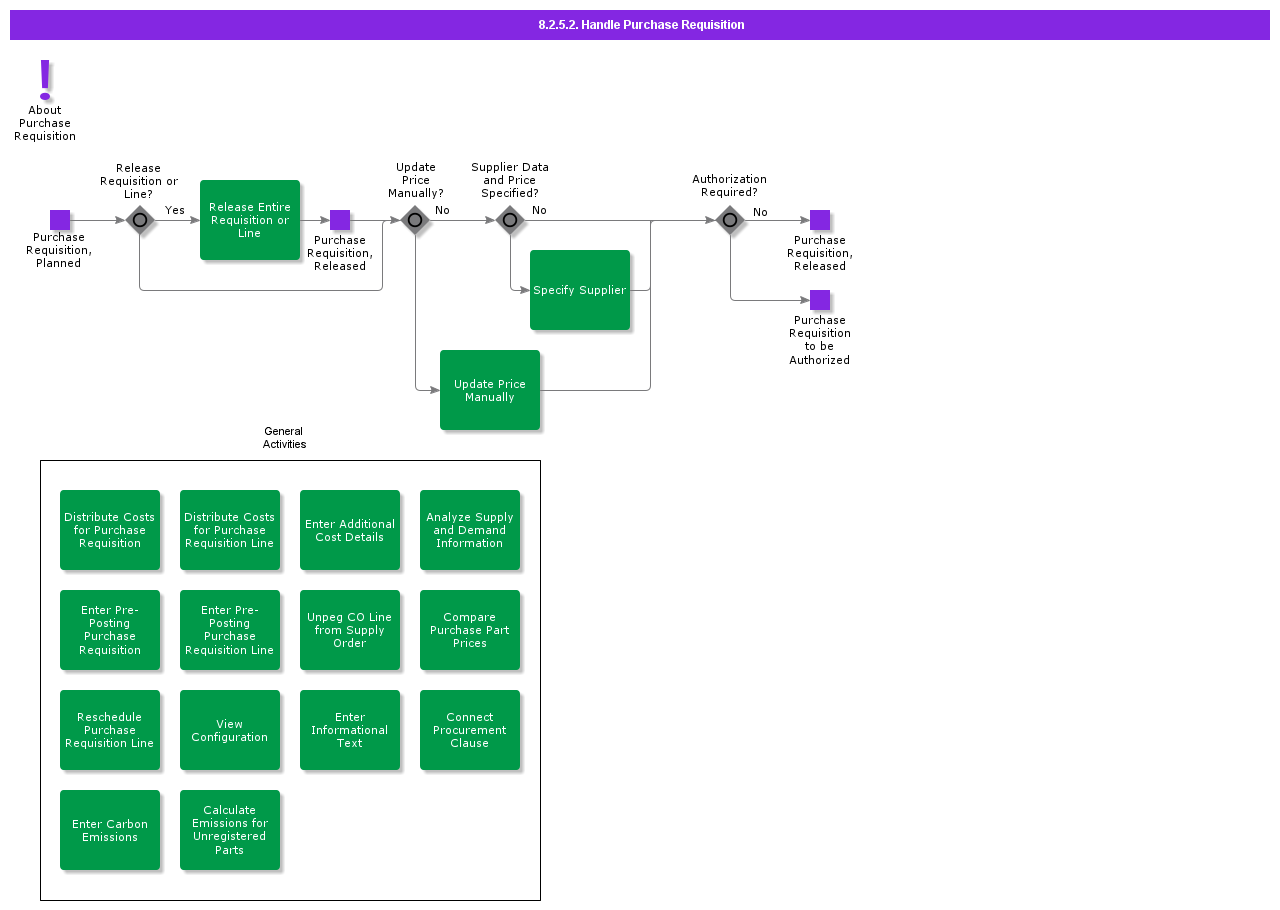Click the Supplier Data and Price Specified gateway
The height and width of the screenshot is (910, 1280).
(510, 220)
